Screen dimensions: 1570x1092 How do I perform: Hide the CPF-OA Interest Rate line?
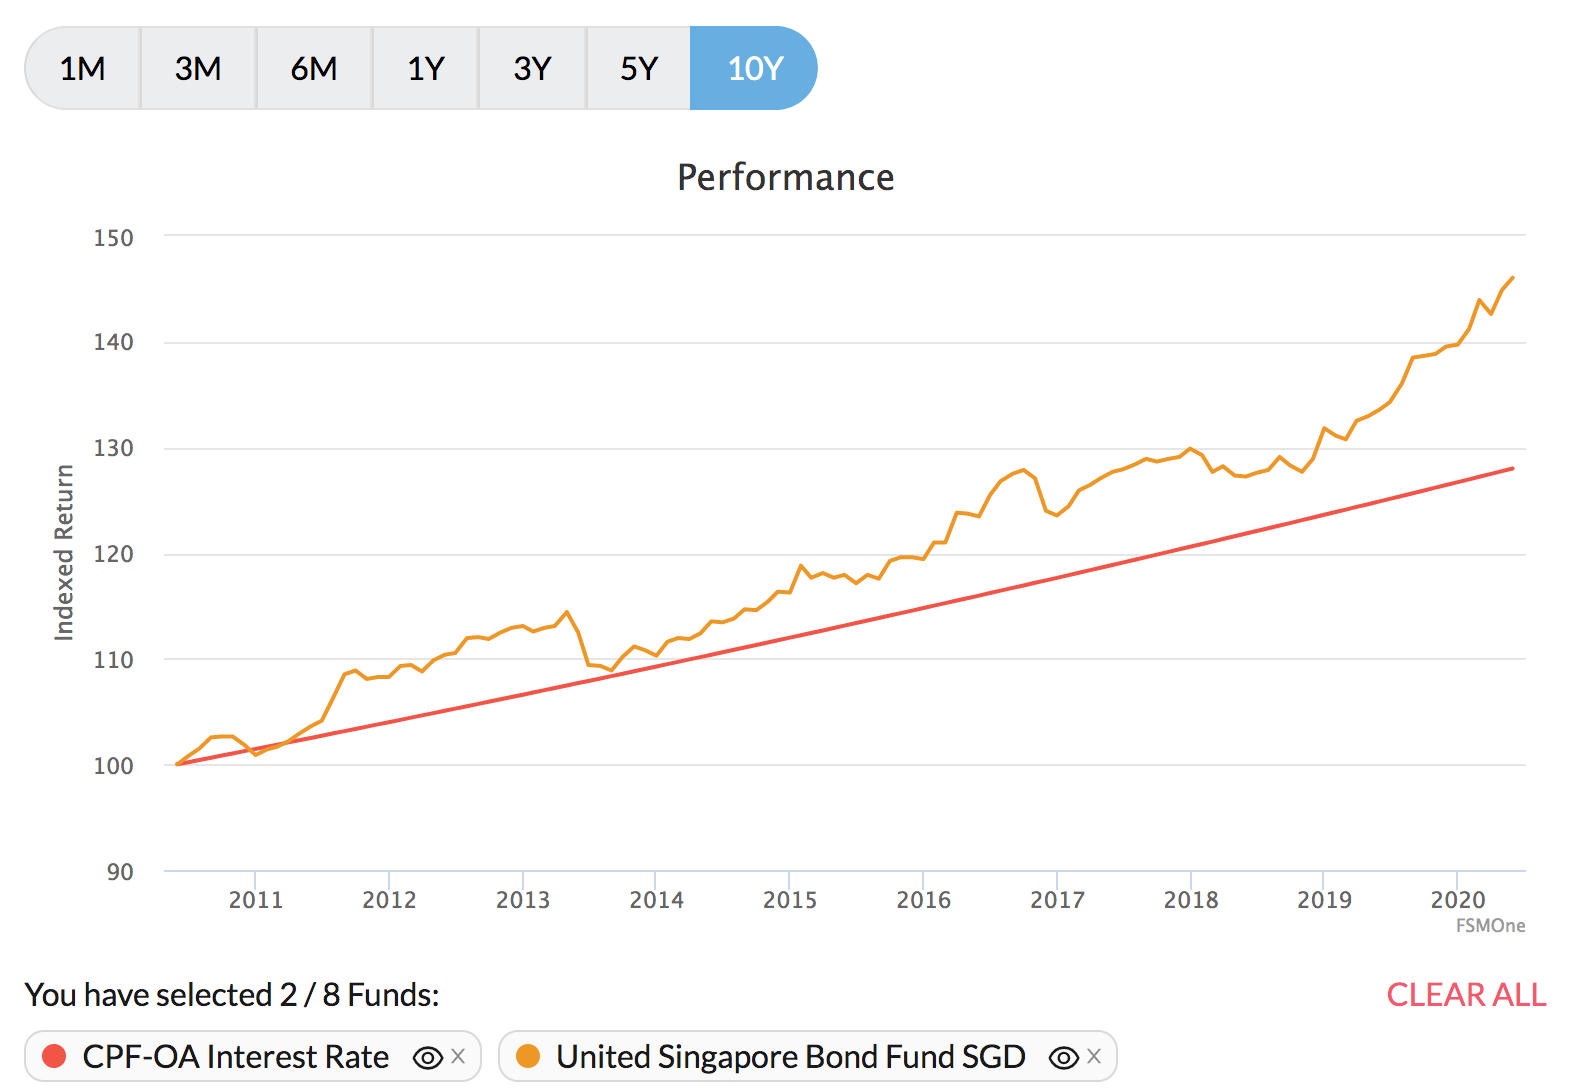pyautogui.click(x=428, y=1057)
